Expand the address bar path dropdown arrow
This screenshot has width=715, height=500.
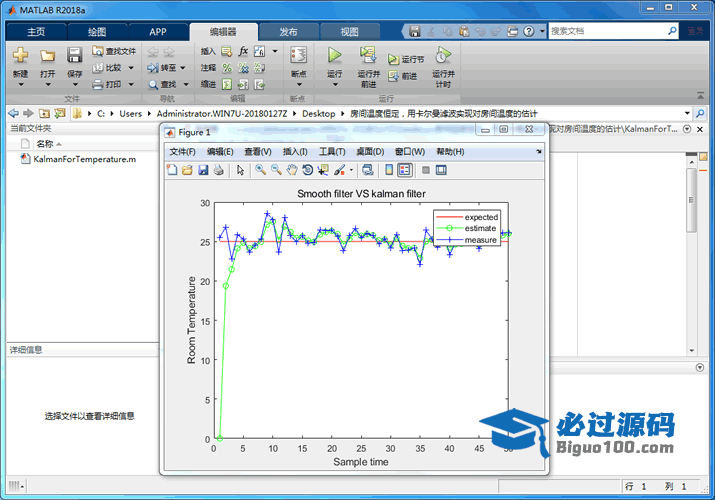[x=687, y=113]
